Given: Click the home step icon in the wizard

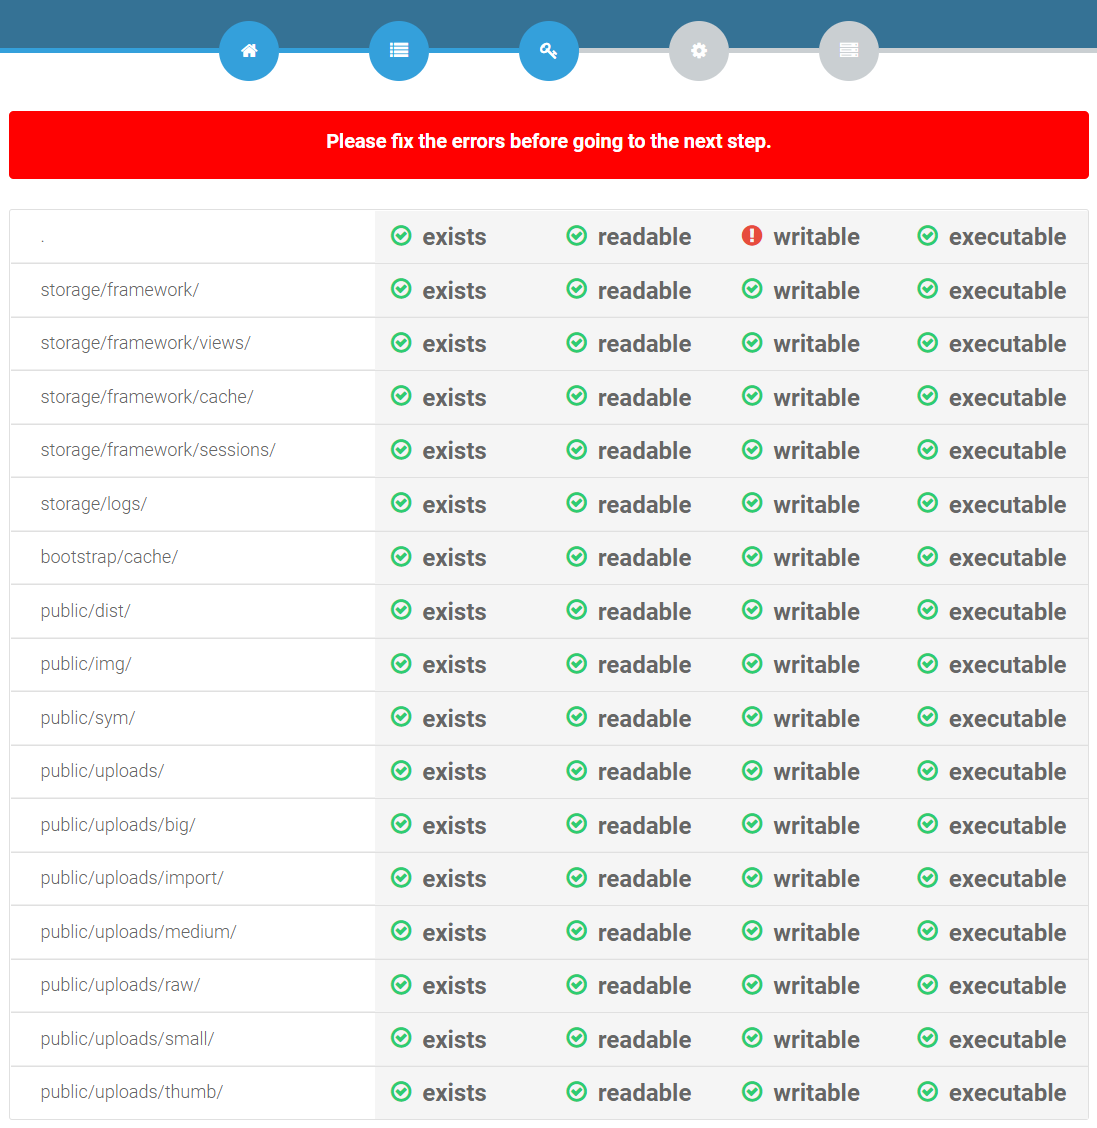Looking at the screenshot, I should [248, 50].
